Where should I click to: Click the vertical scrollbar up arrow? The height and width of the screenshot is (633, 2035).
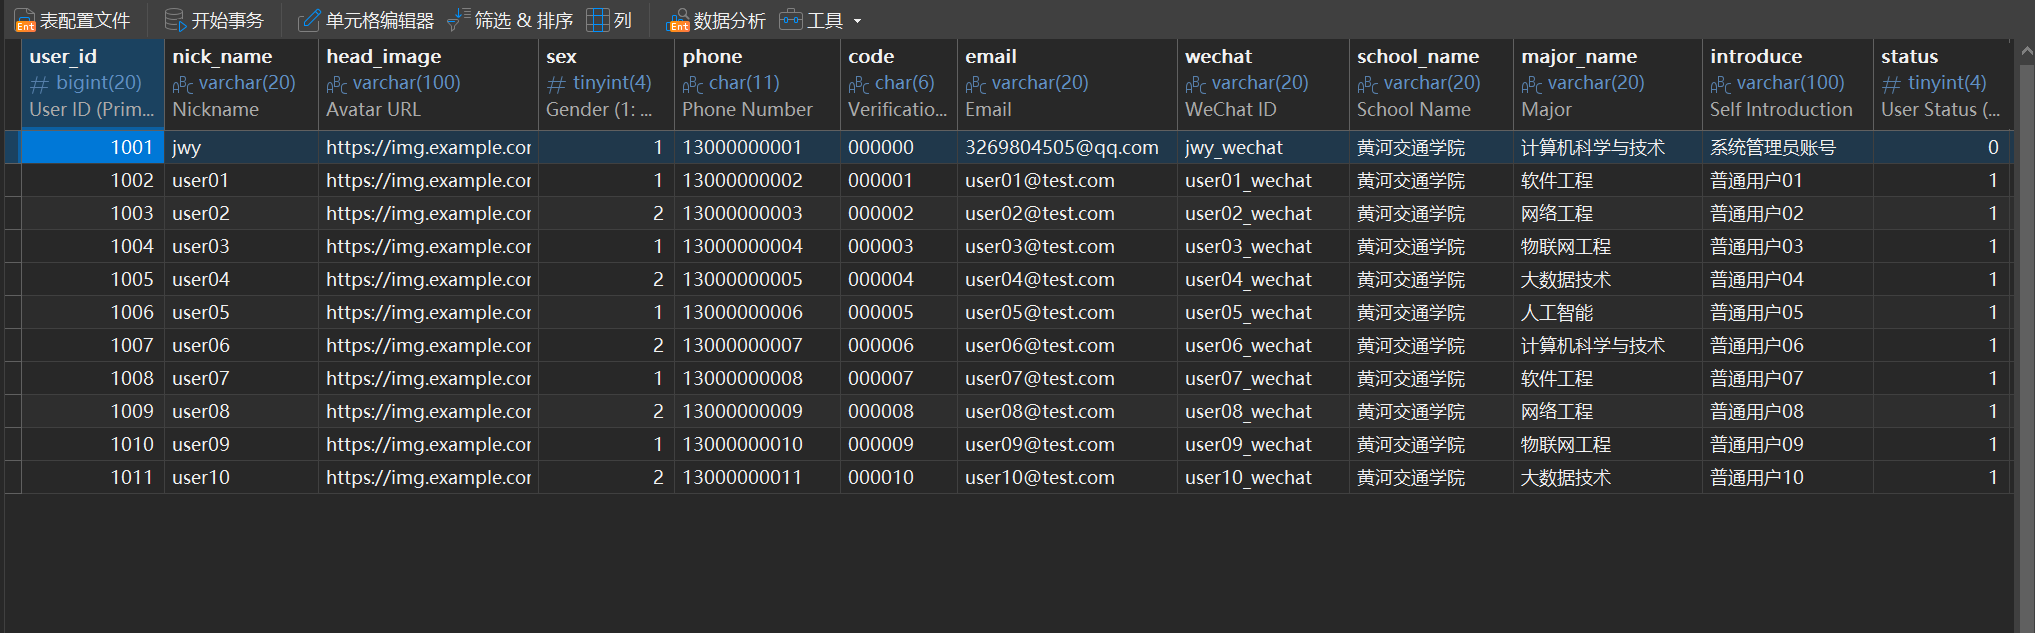click(x=2025, y=51)
